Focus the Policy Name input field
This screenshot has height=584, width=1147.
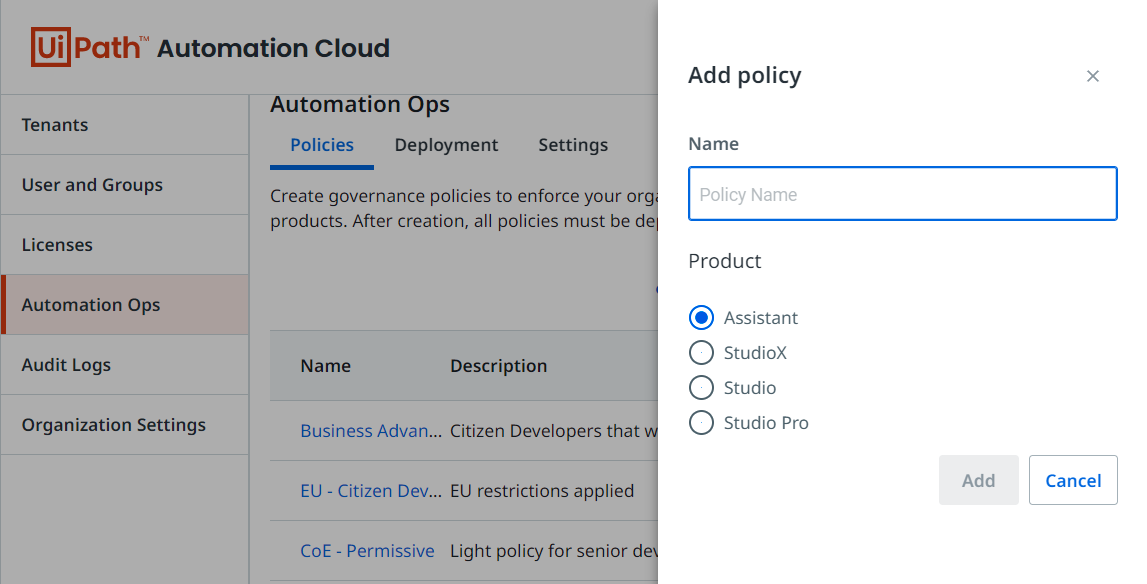[902, 194]
